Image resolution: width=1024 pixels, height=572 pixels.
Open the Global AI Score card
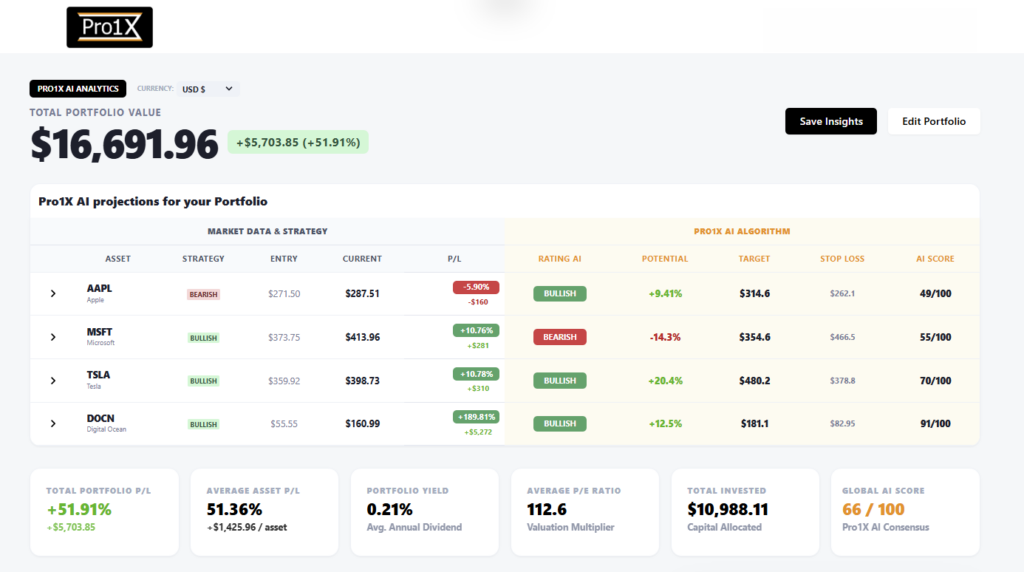[x=904, y=512]
